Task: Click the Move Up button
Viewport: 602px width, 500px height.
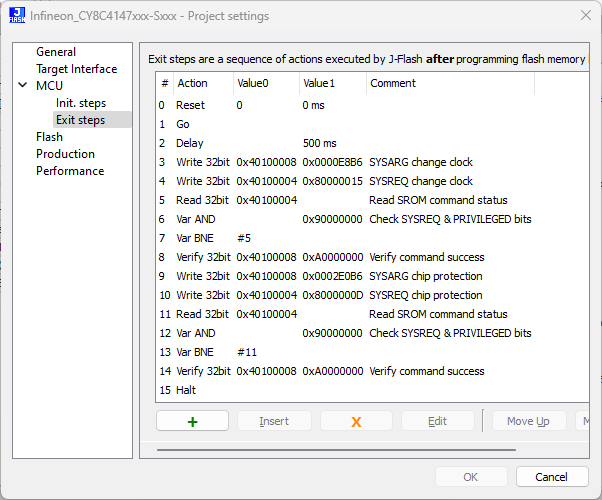Action: coord(528,421)
